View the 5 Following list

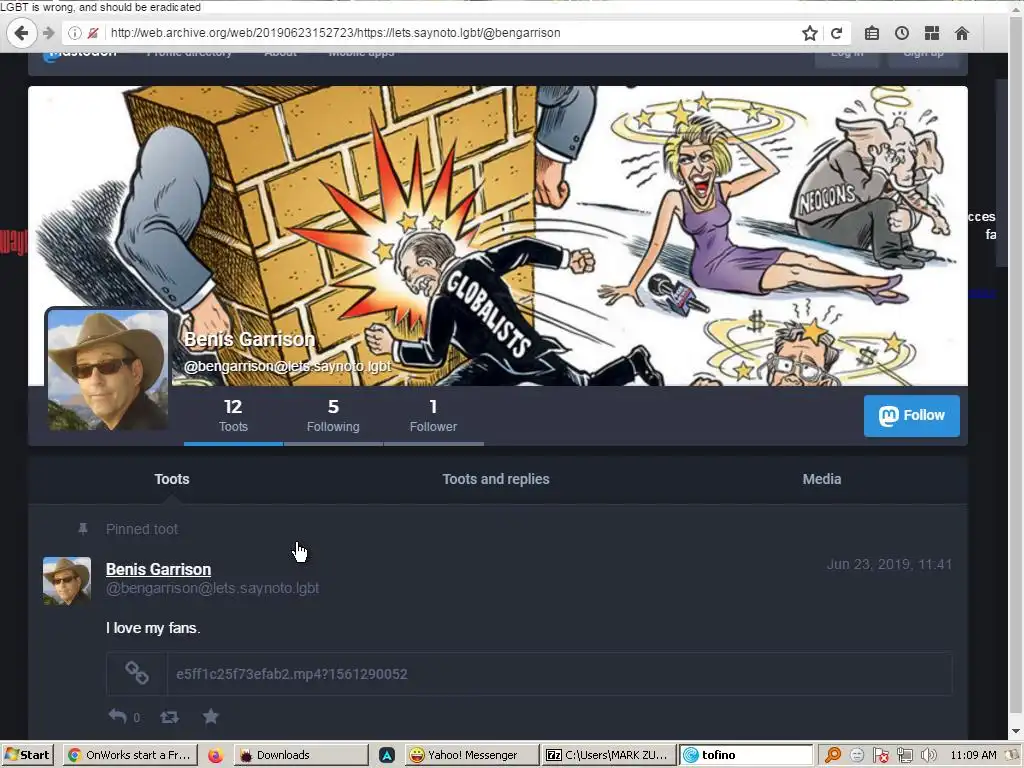(x=333, y=416)
